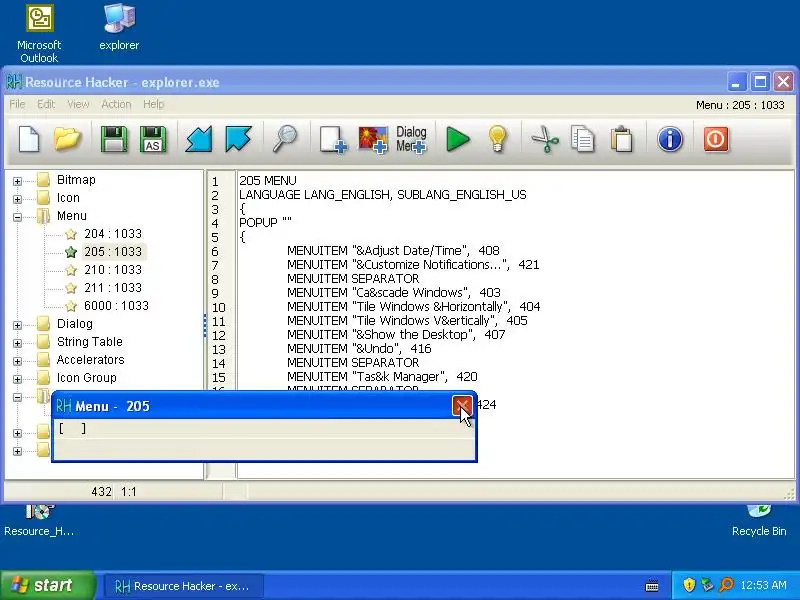Click the 'Tas&k Manager' script line

pyautogui.click(x=382, y=377)
